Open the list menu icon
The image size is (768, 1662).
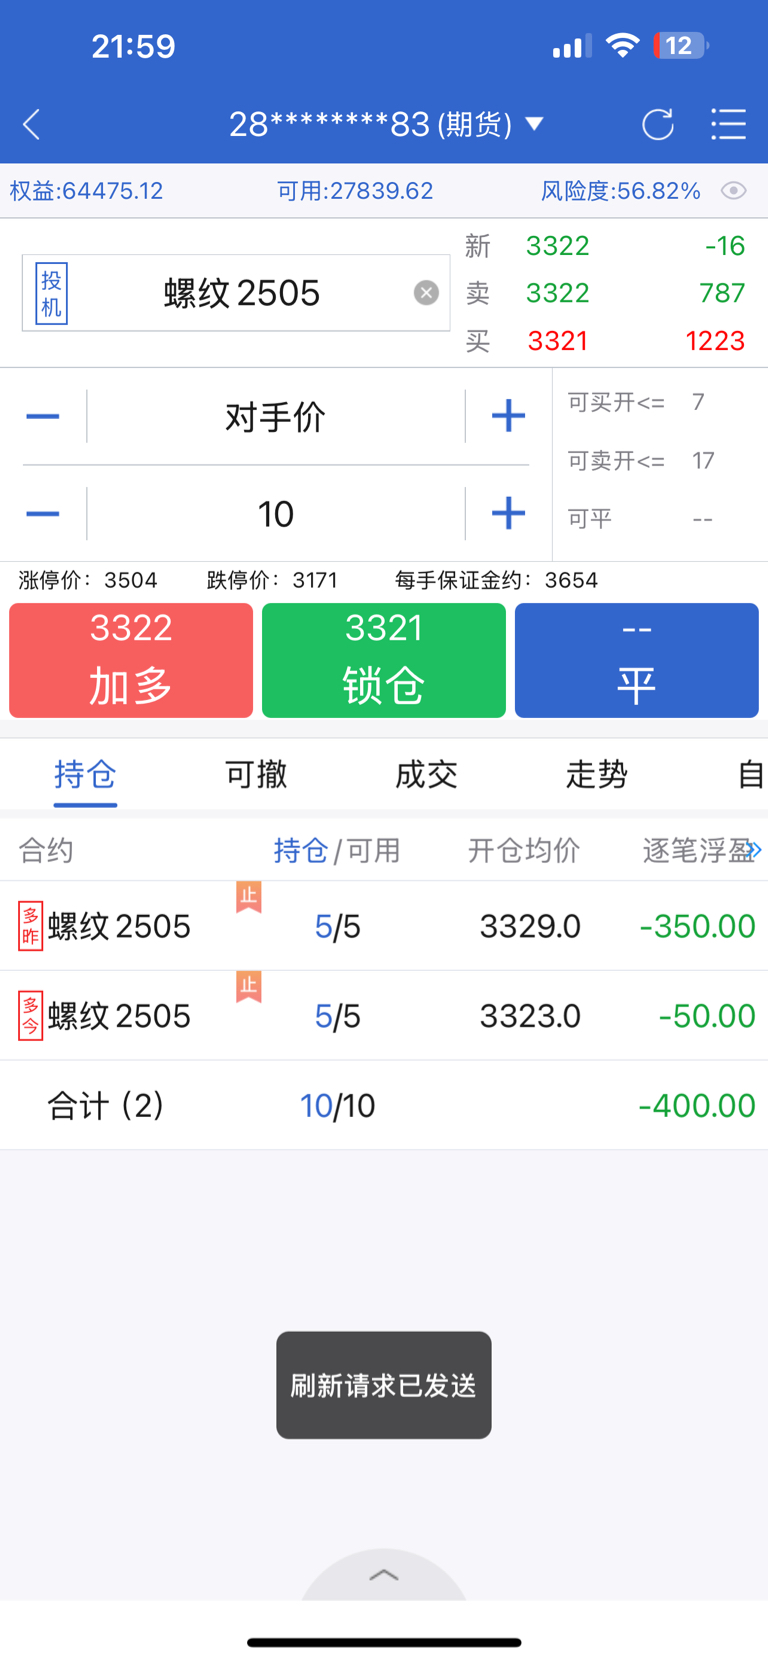tap(728, 124)
